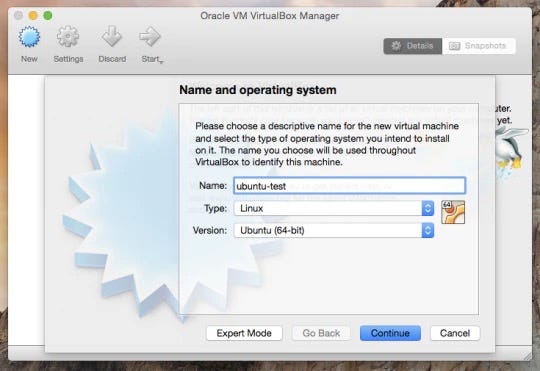The width and height of the screenshot is (540, 371).
Task: Click the yellow minimize window button
Action: pos(33,16)
